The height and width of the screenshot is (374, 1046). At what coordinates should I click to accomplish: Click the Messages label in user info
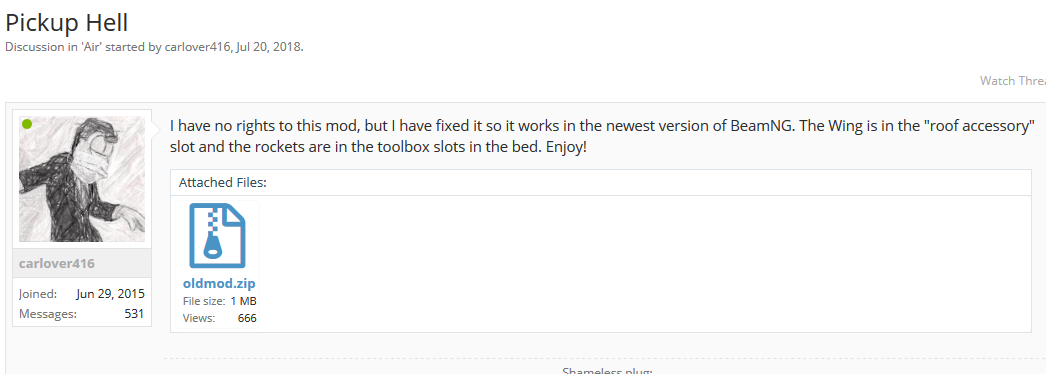click(48, 313)
